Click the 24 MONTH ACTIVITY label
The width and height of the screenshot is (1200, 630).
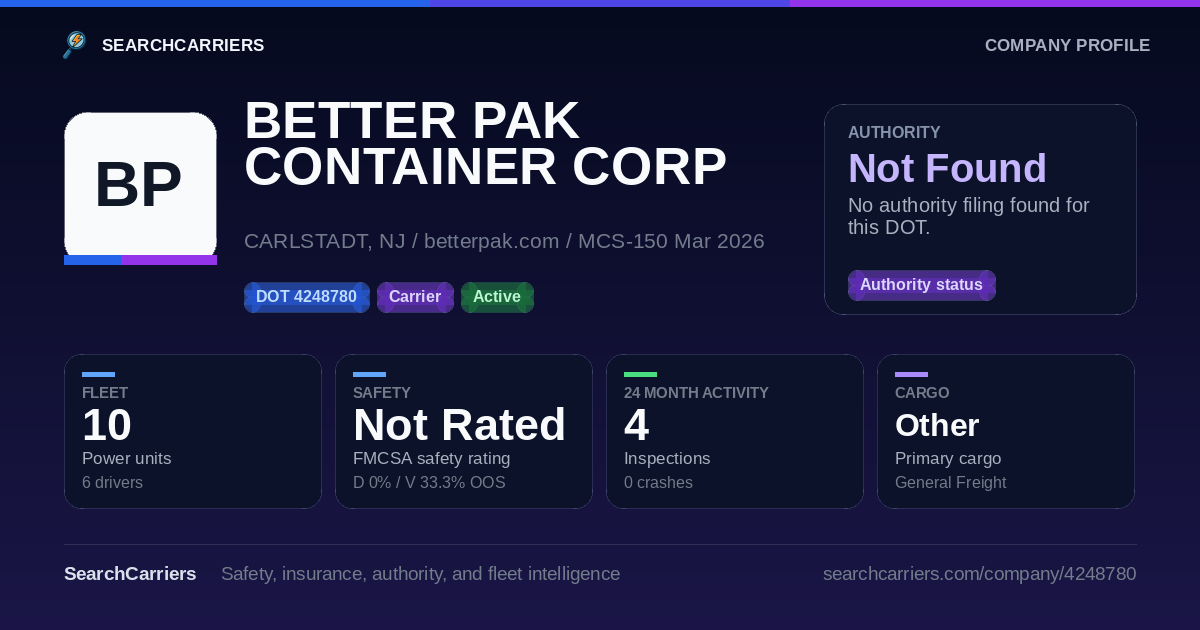pyautogui.click(x=696, y=393)
